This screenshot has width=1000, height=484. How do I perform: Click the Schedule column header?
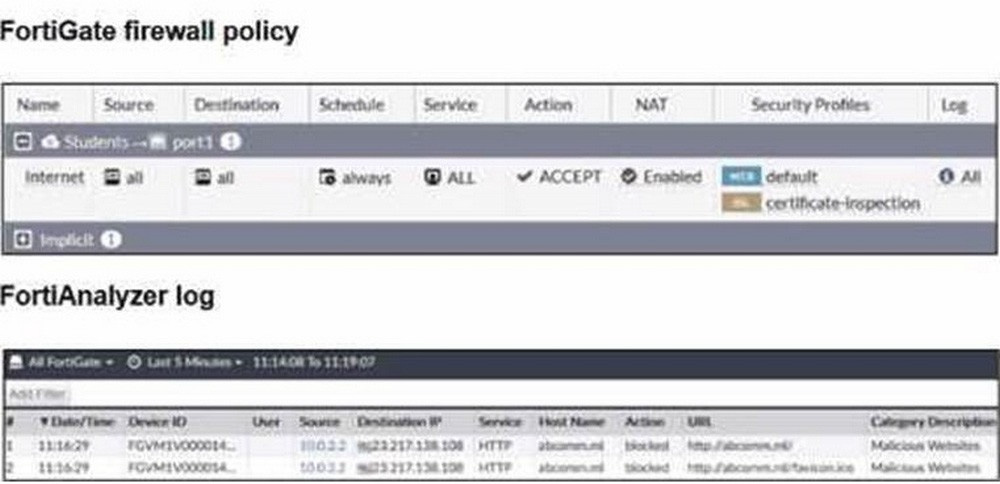(x=351, y=105)
